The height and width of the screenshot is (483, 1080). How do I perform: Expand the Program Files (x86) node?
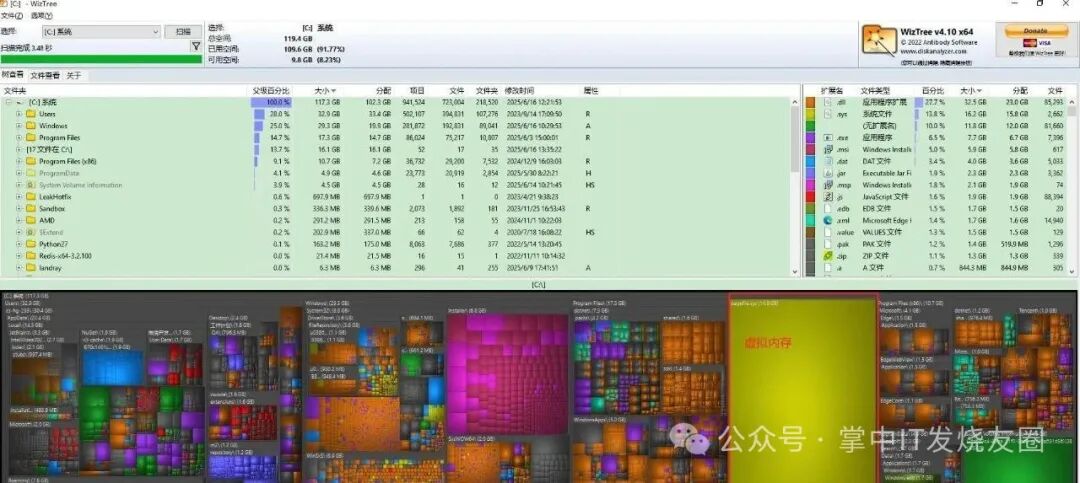pyautogui.click(x=19, y=161)
